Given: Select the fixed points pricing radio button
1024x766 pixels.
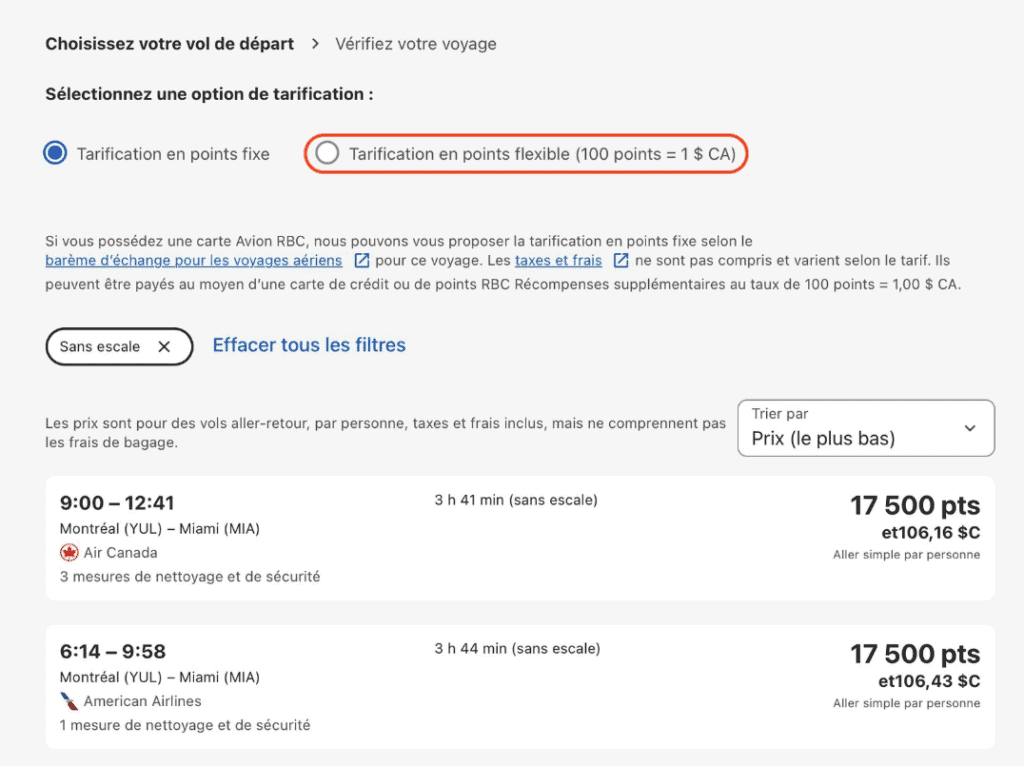Looking at the screenshot, I should pyautogui.click(x=56, y=154).
